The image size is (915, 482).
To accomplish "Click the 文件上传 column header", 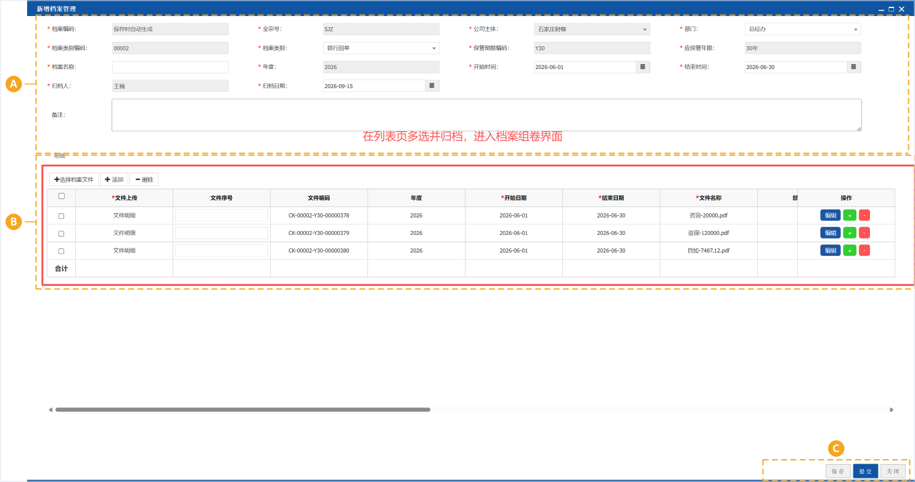I will click(124, 198).
